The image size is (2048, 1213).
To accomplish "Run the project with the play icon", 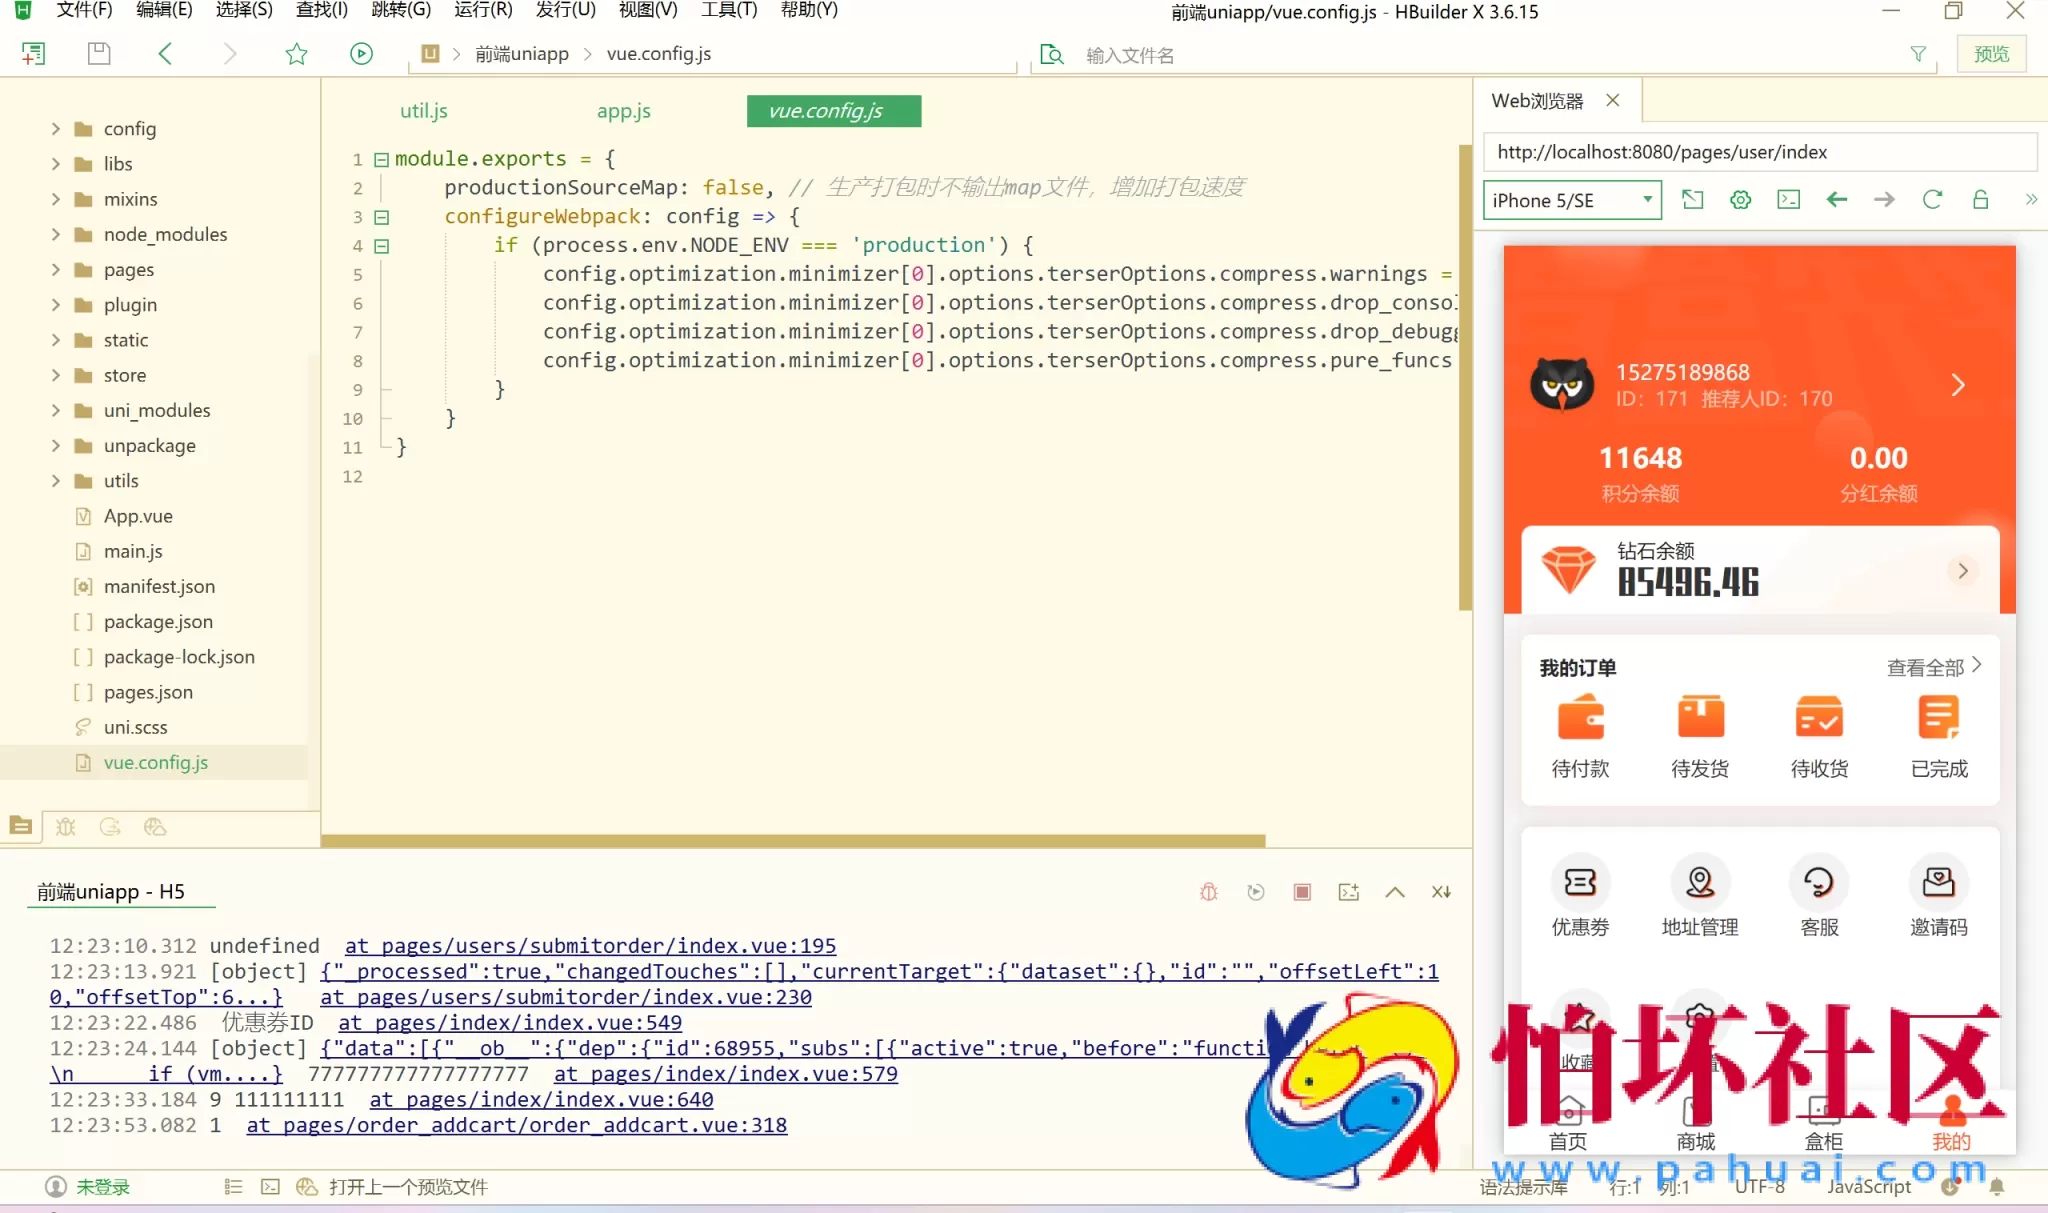I will coord(360,53).
